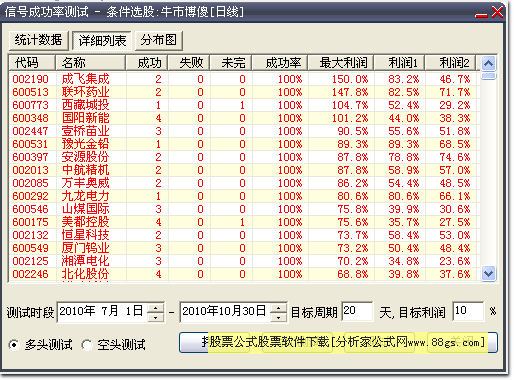
Task: Click code 002246 in the list
Action: pos(30,274)
